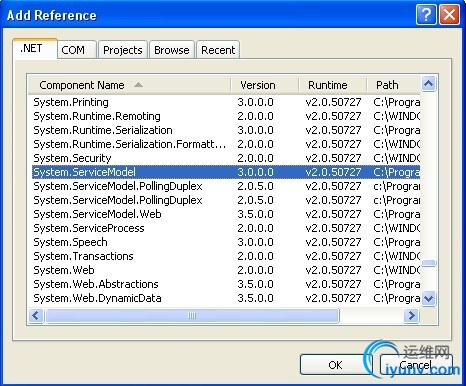Select System.Printing component

[x=226, y=102]
